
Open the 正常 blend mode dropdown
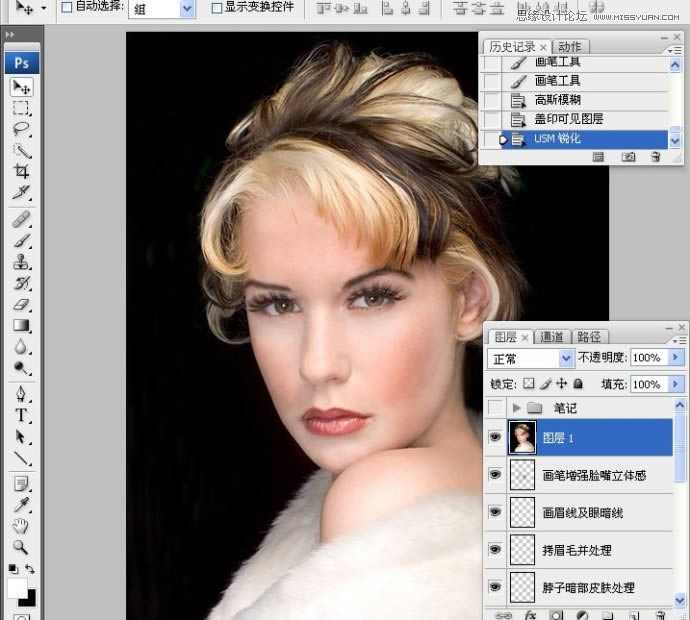566,358
